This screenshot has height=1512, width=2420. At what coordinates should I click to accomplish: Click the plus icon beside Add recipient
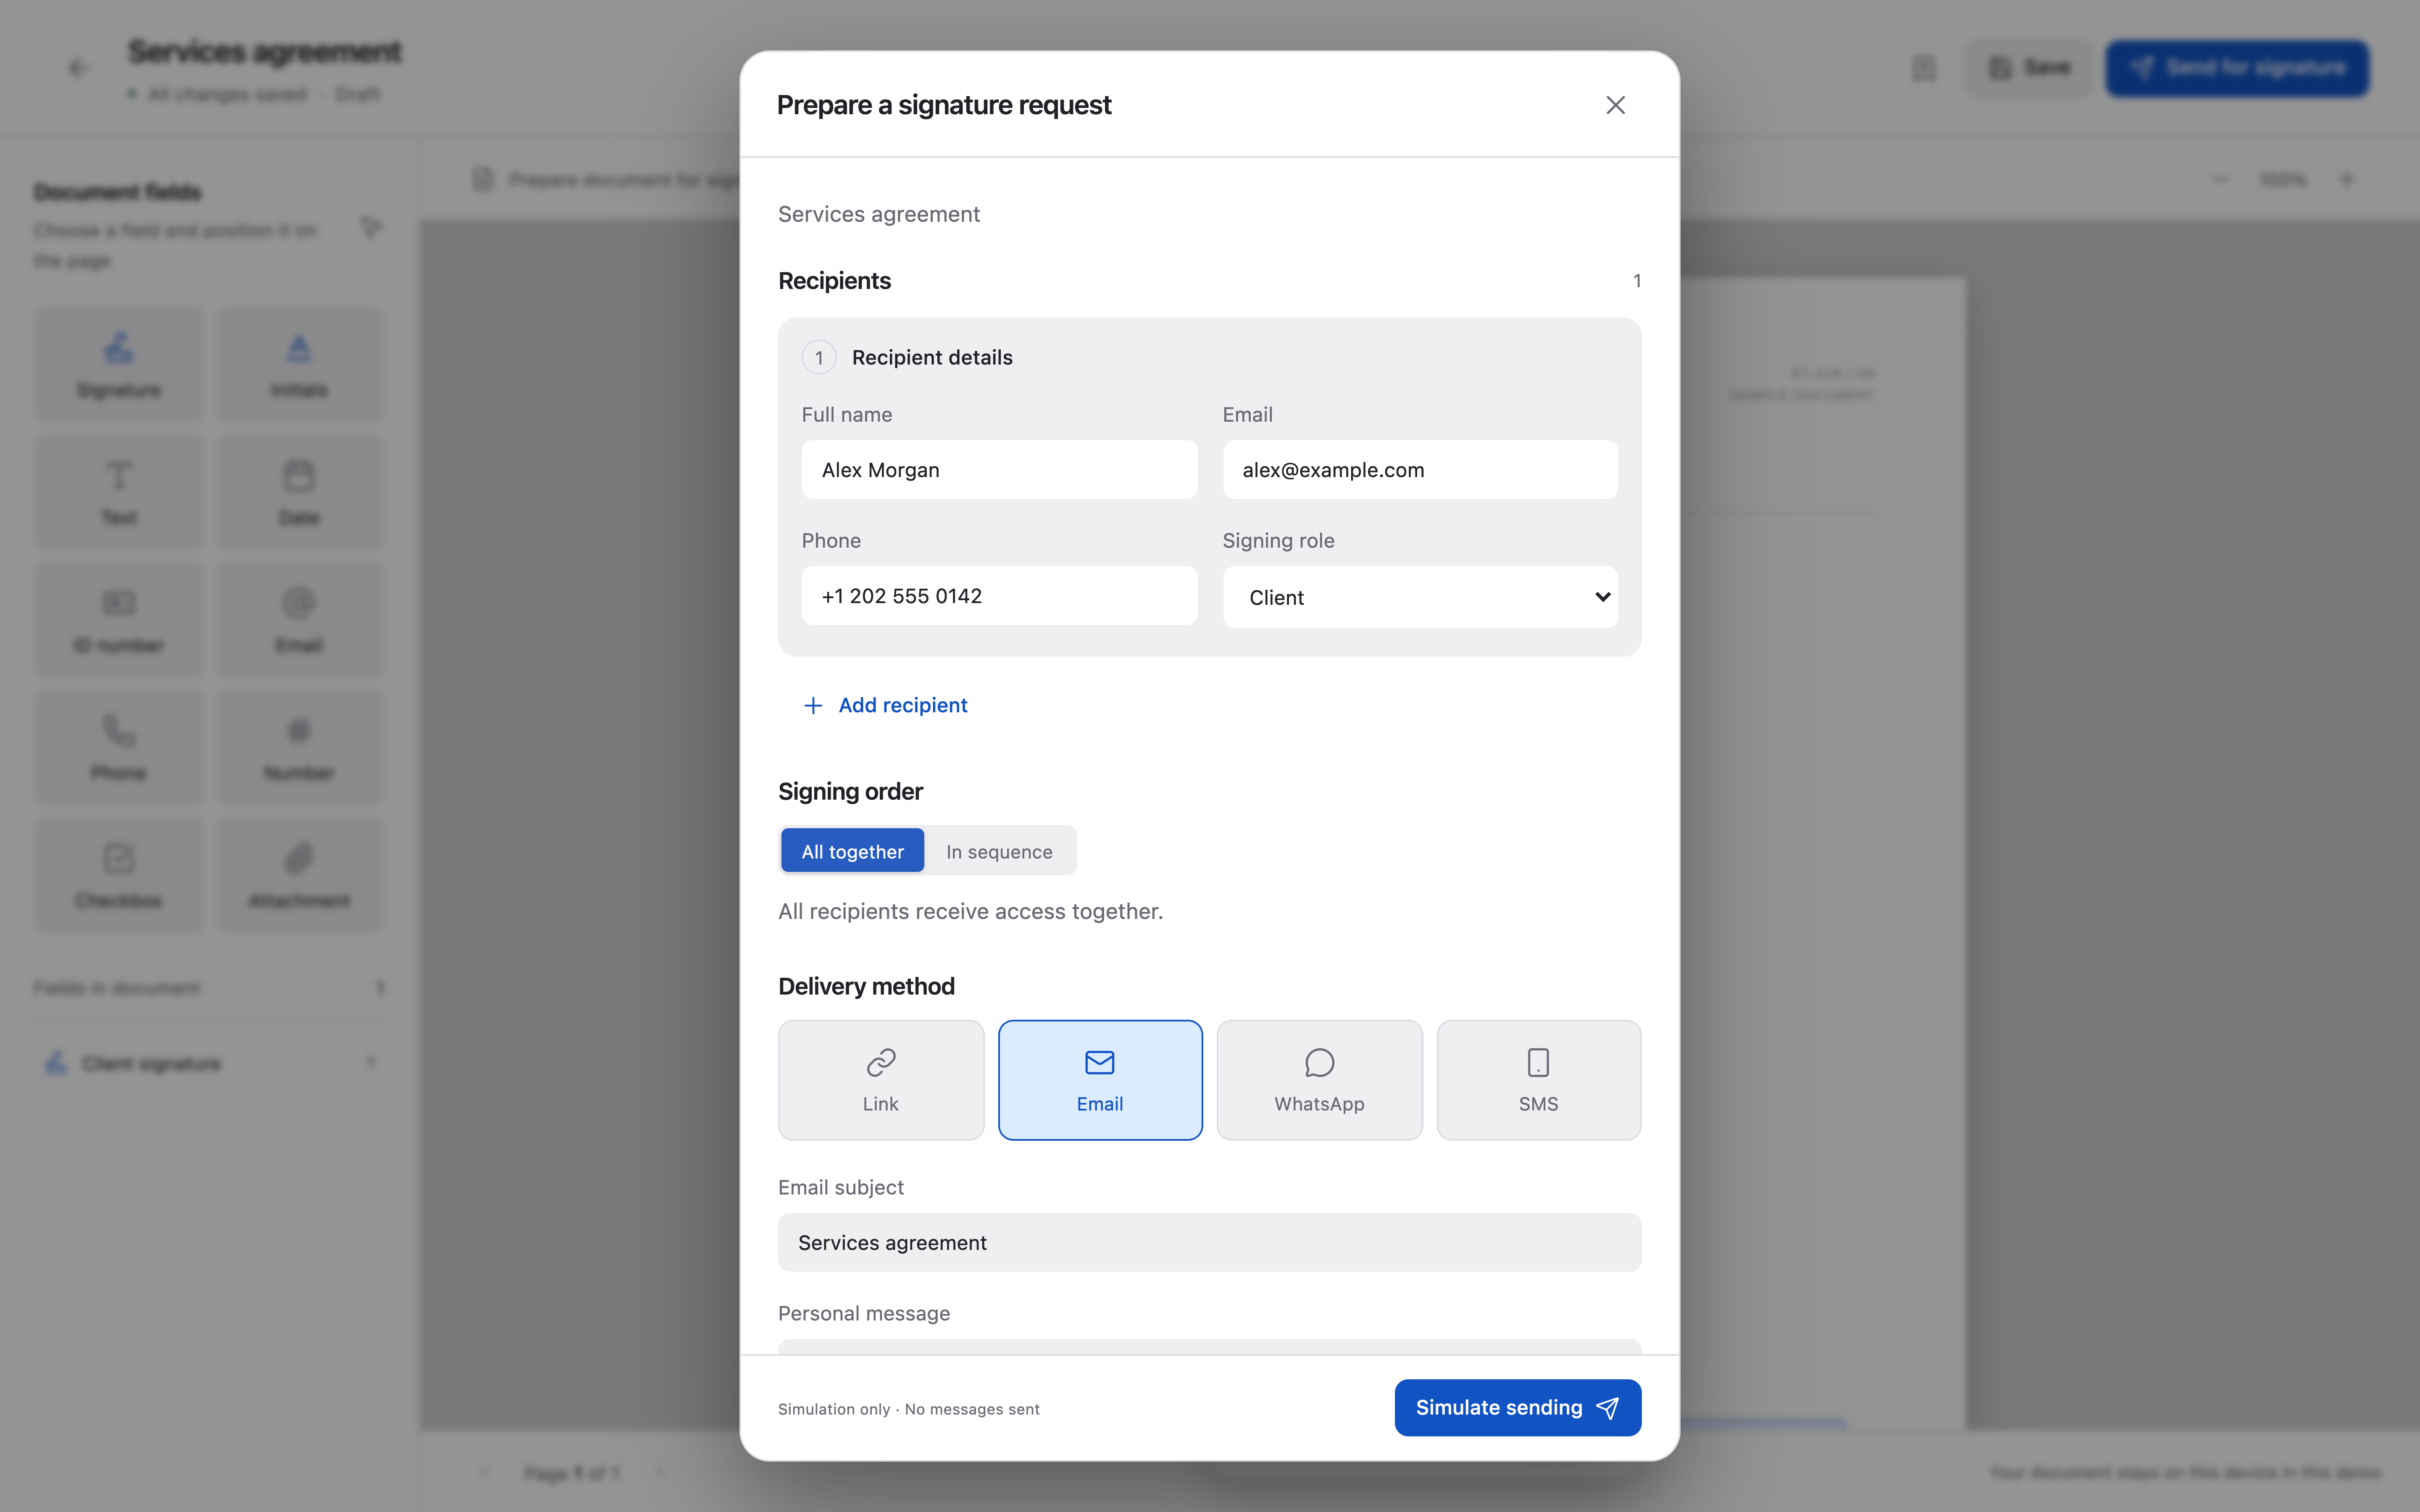pyautogui.click(x=813, y=706)
